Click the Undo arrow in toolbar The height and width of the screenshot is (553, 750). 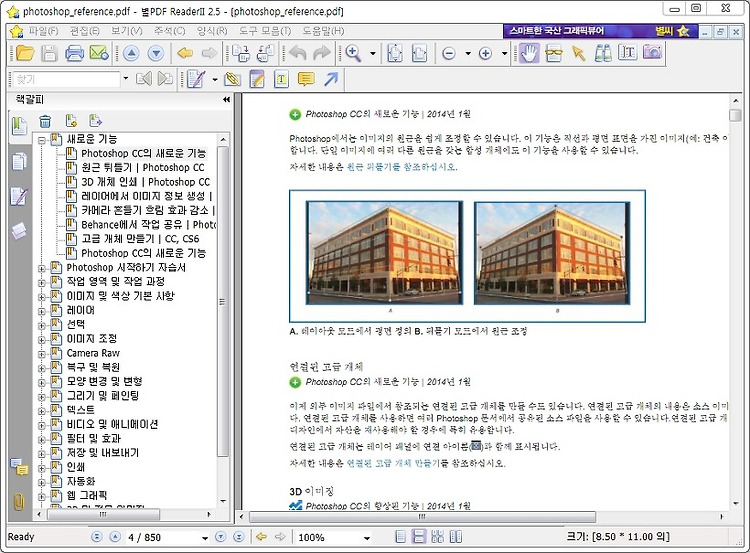click(x=298, y=53)
